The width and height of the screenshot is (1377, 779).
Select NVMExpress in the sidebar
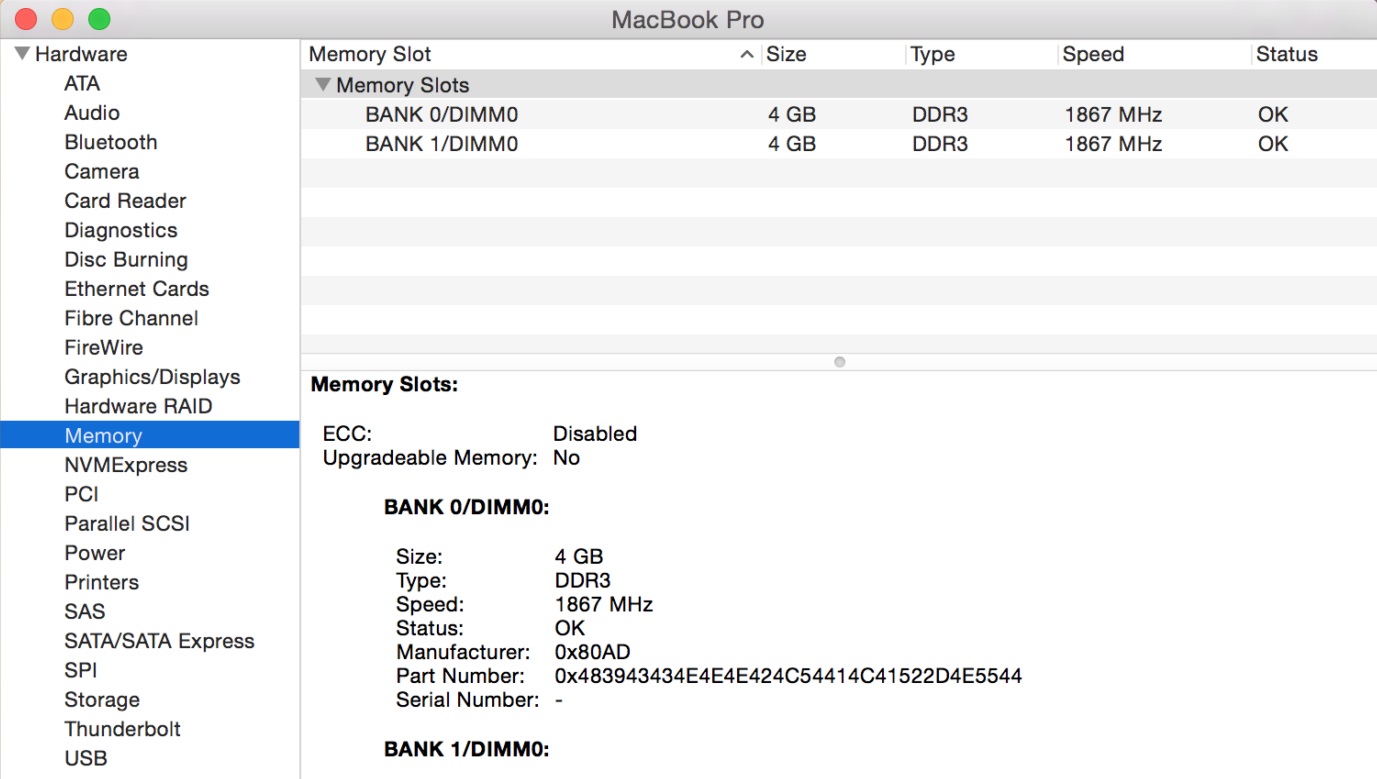click(126, 465)
